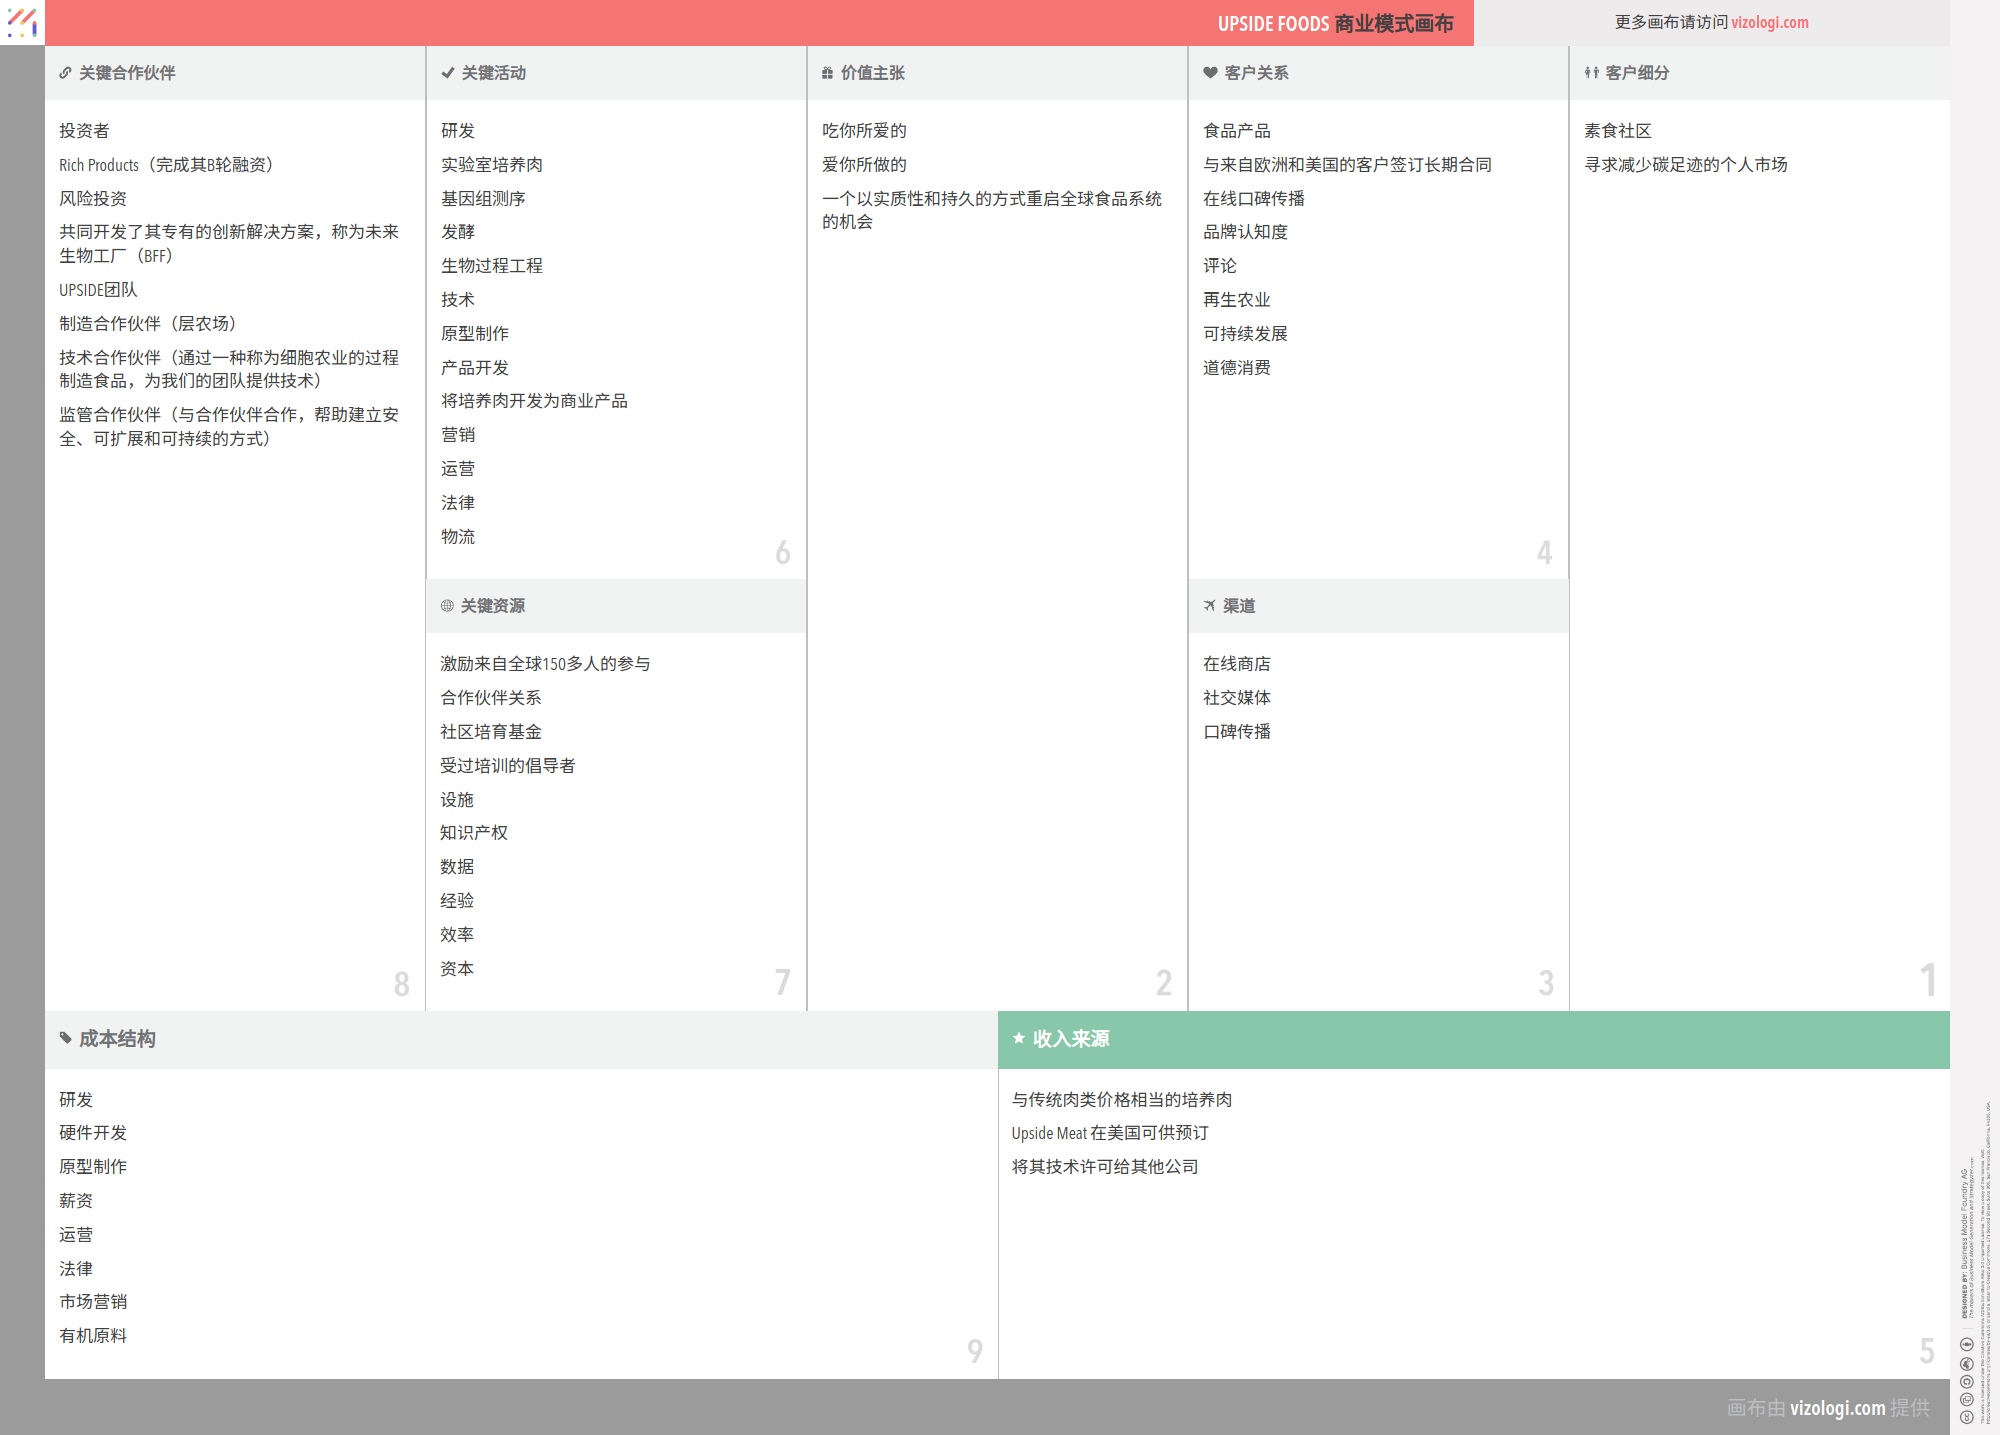Viewport: 2000px width, 1435px height.
Task: Click the Creative Commons license icon
Action: [x=1966, y=1417]
